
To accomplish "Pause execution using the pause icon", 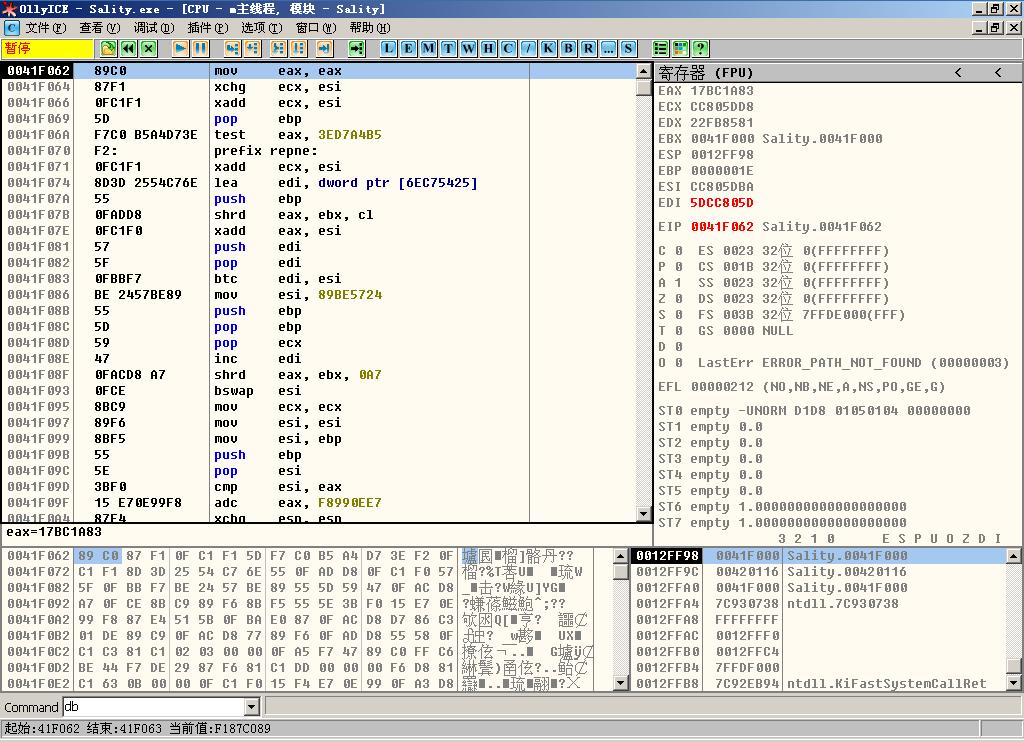I will 200,48.
